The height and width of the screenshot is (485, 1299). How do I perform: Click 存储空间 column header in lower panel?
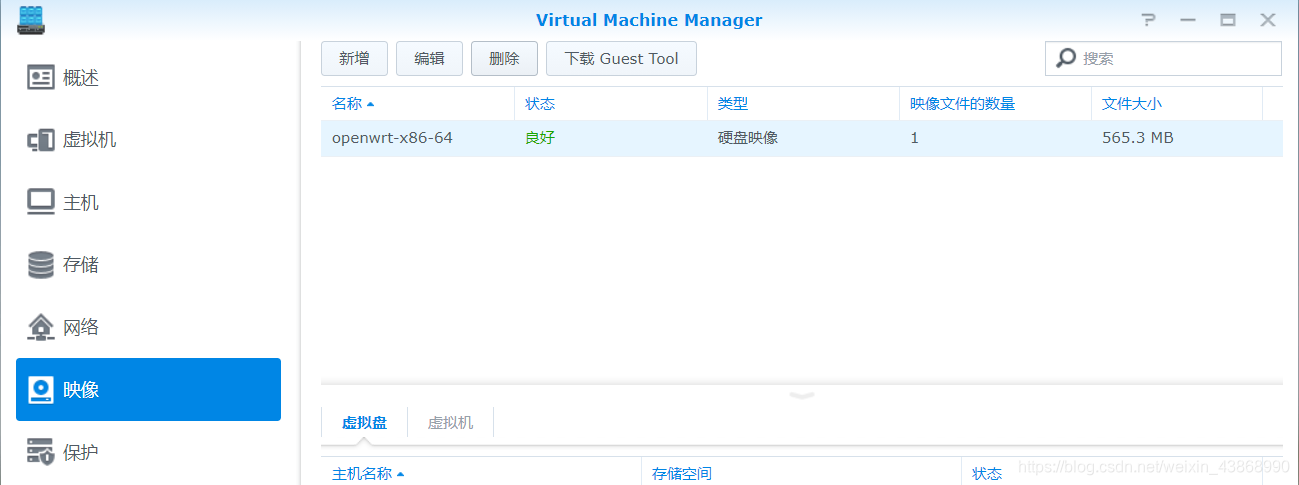pyautogui.click(x=800, y=473)
